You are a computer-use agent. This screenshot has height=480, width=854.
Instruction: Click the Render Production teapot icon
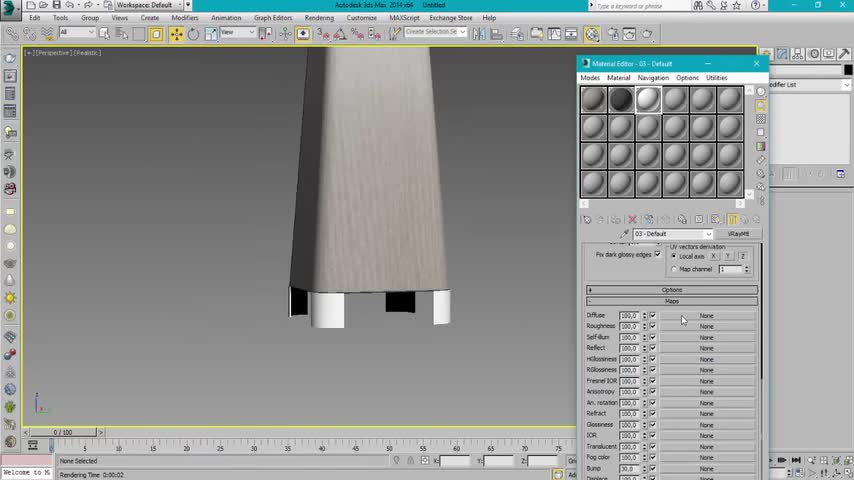click(x=647, y=33)
